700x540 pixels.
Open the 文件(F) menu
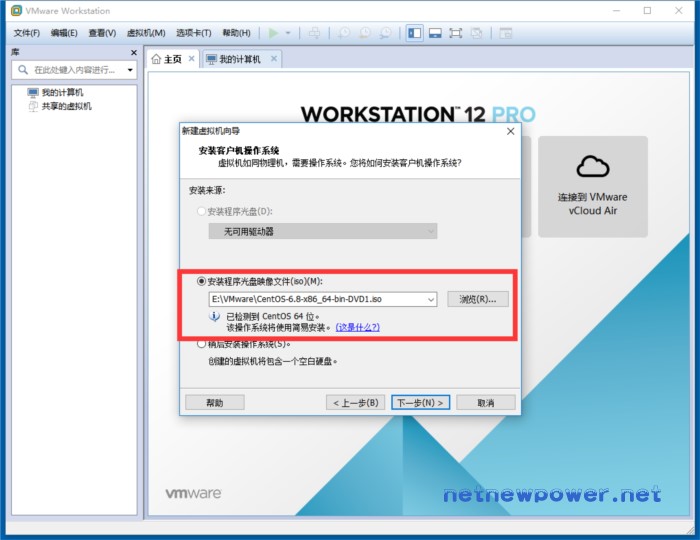point(26,33)
